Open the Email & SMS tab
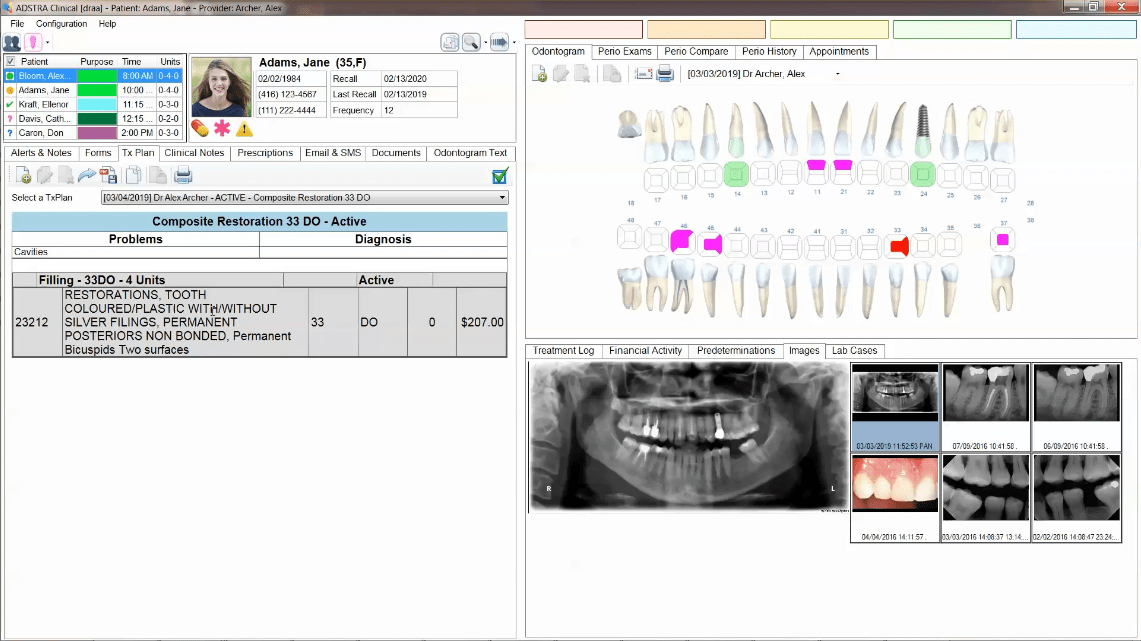Screen dimensions: 1141x641 tap(333, 153)
